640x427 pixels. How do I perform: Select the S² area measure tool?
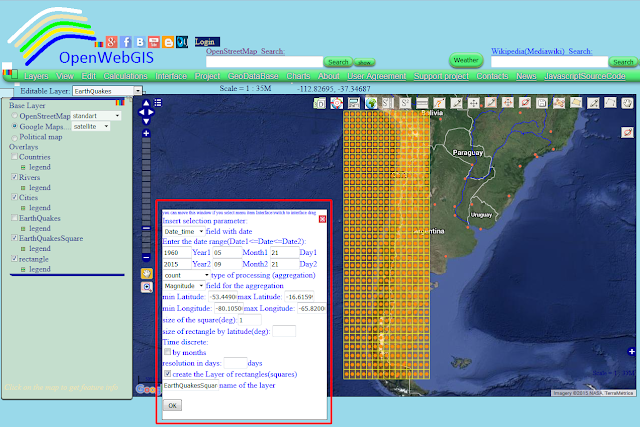pos(405,103)
